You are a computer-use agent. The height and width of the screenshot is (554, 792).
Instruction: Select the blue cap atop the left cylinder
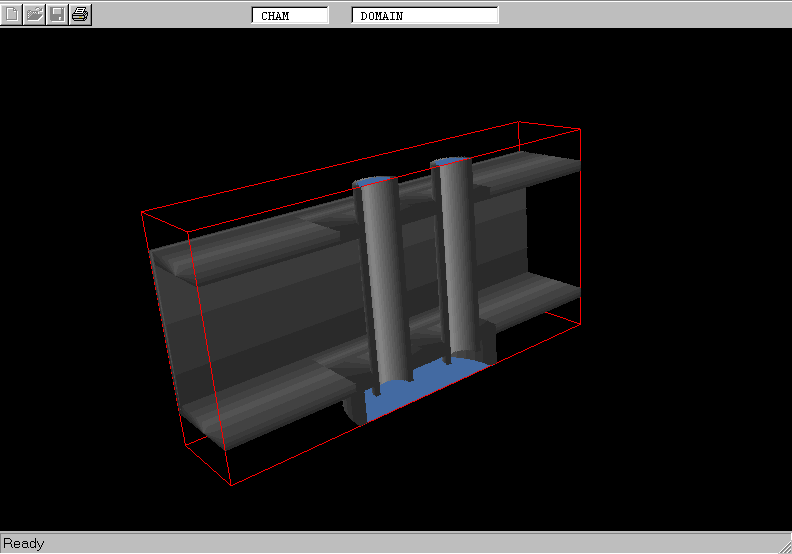372,182
